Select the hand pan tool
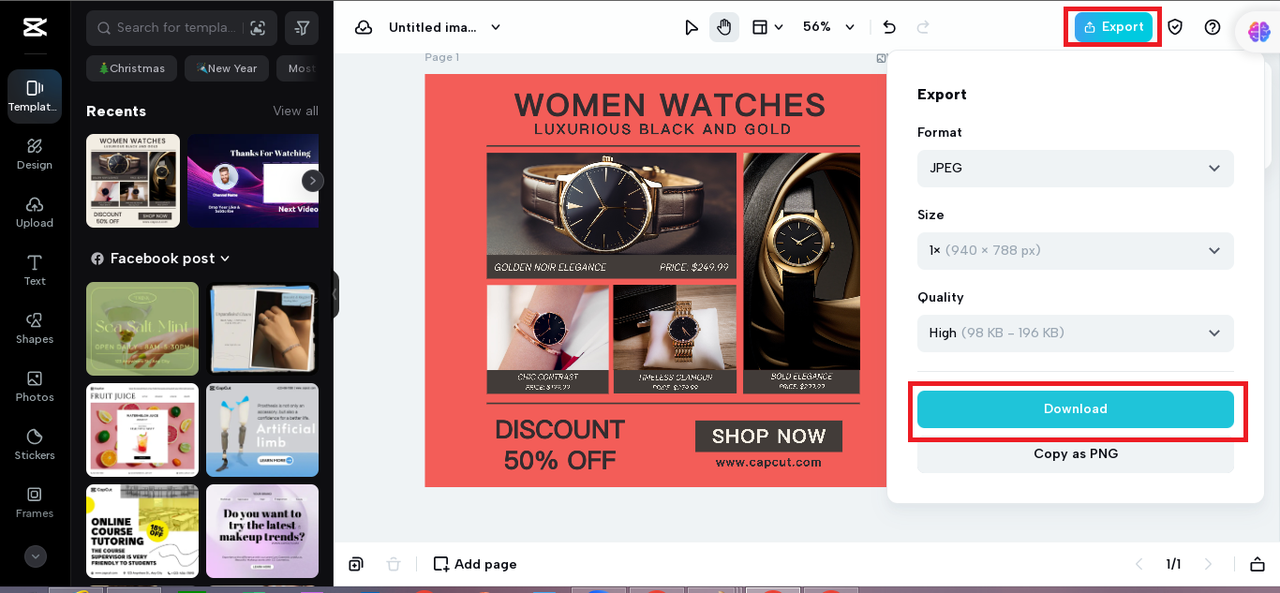The width and height of the screenshot is (1280, 593). coord(724,27)
